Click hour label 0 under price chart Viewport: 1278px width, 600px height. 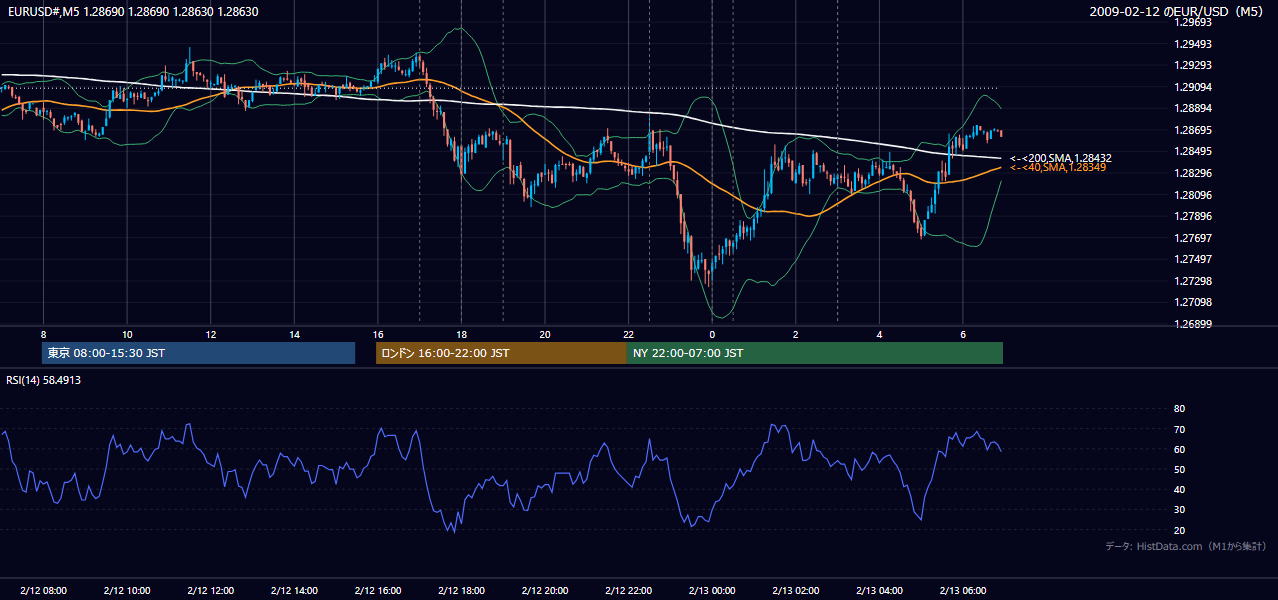coord(712,334)
